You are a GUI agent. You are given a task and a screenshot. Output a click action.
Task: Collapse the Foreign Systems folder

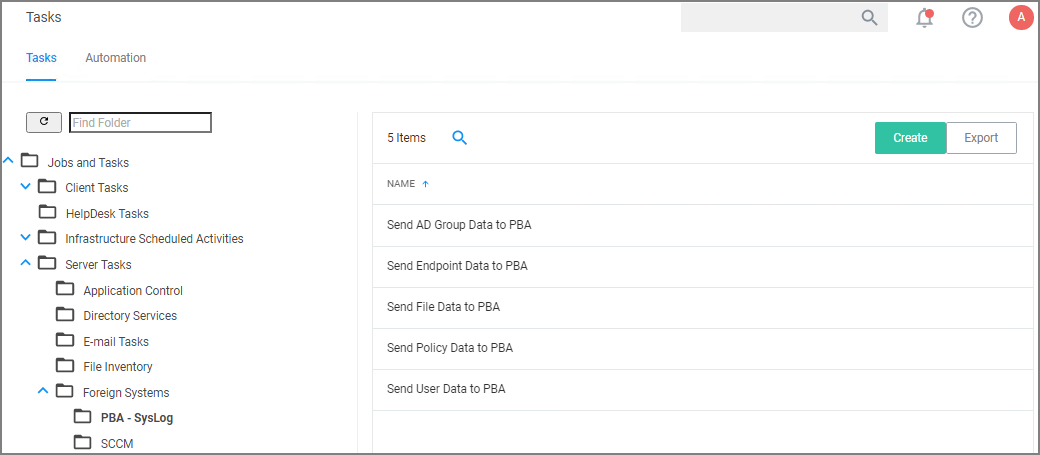(x=43, y=391)
